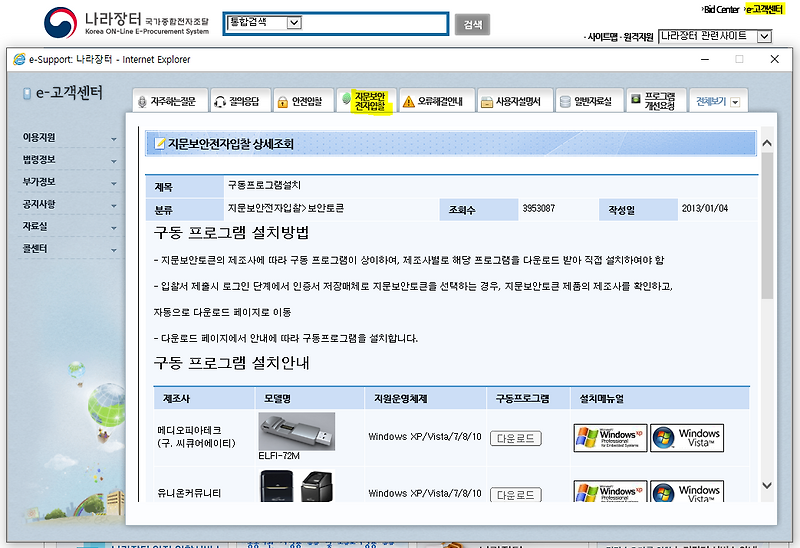Switch to 오류해결안내 tab
The image size is (800, 548).
tap(436, 101)
